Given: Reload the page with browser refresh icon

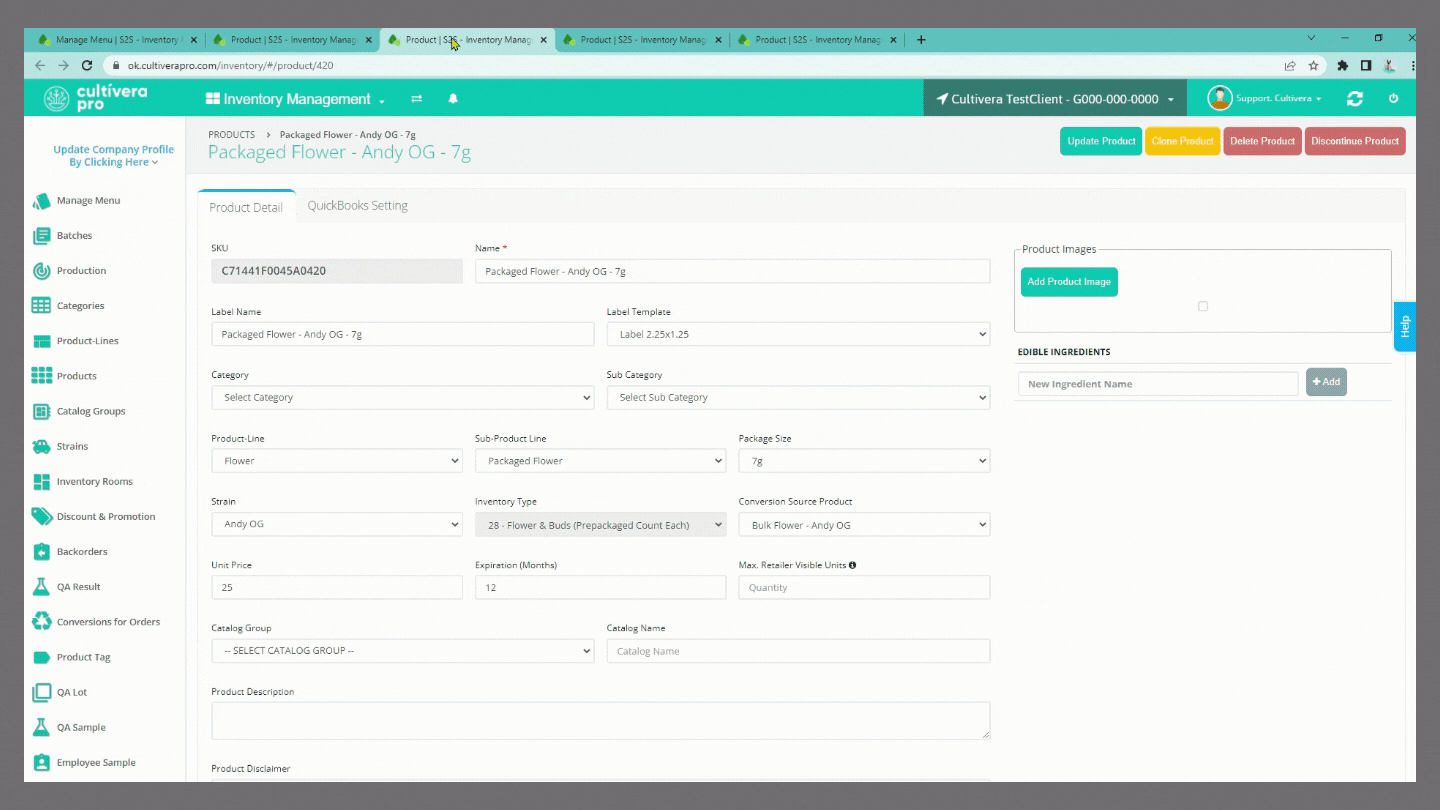Looking at the screenshot, I should [x=87, y=65].
